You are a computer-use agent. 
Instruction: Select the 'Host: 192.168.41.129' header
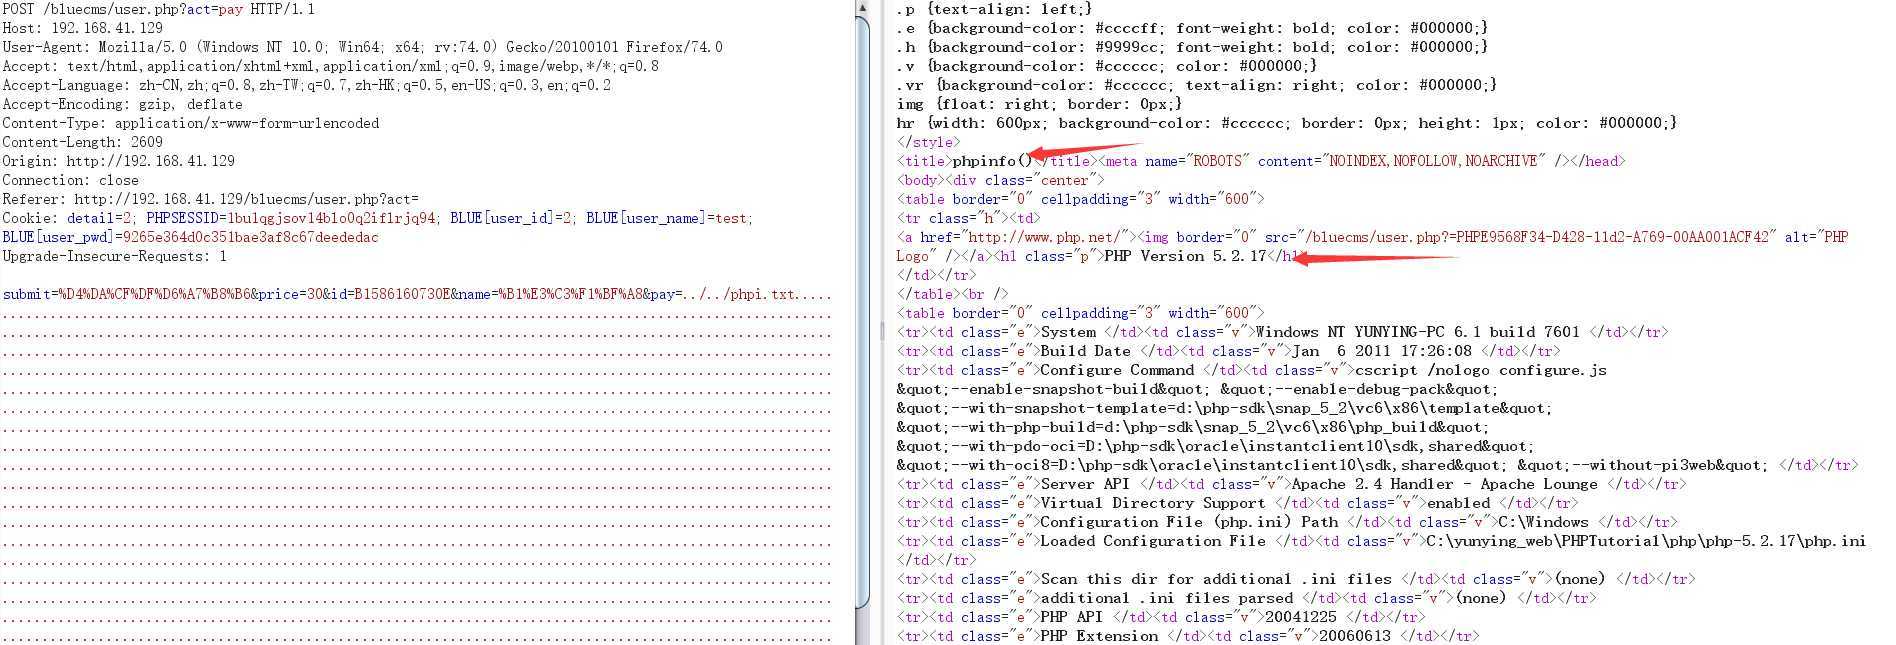83,28
